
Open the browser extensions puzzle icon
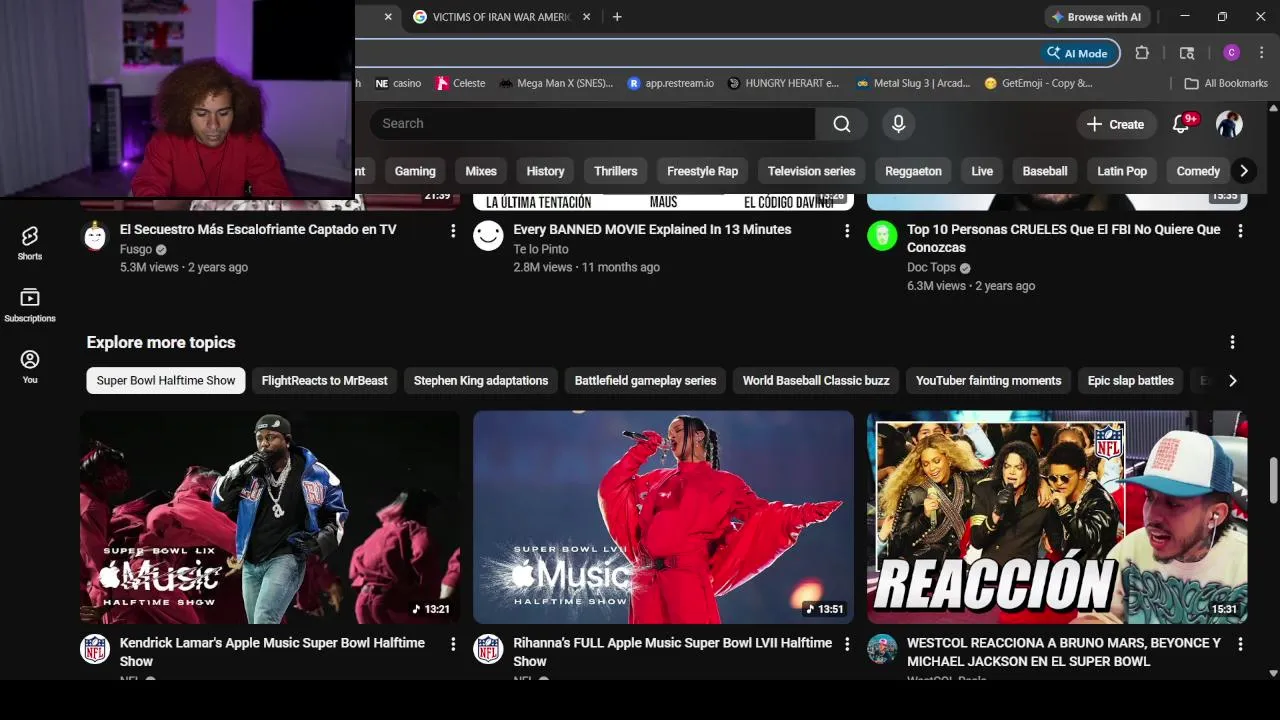click(1142, 53)
